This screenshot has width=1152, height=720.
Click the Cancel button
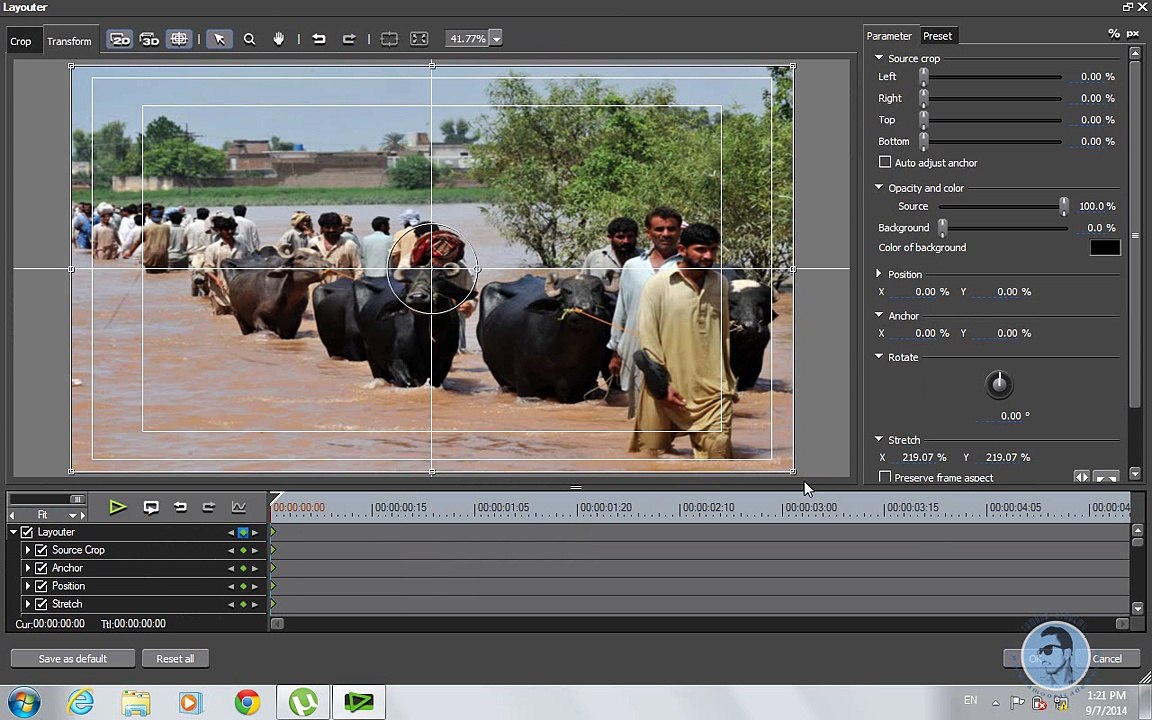click(1106, 658)
